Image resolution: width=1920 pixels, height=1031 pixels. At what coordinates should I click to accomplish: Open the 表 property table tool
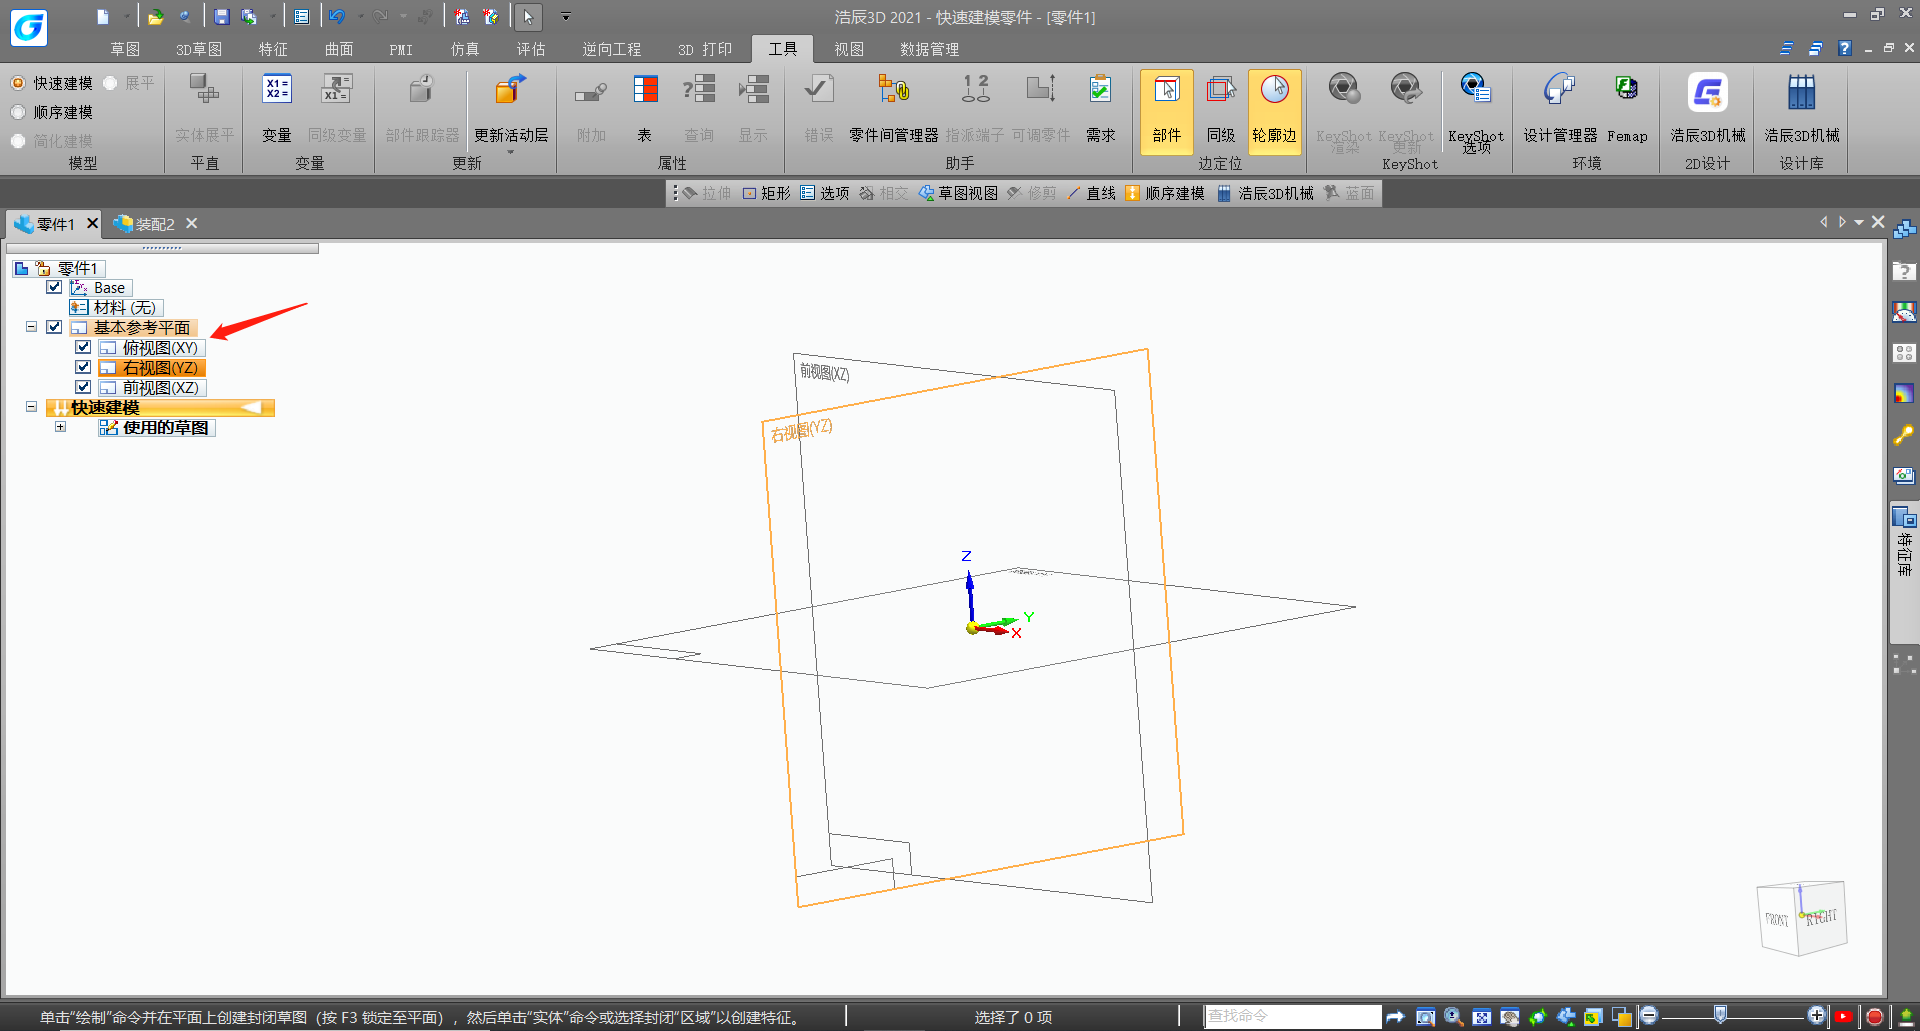[645, 108]
